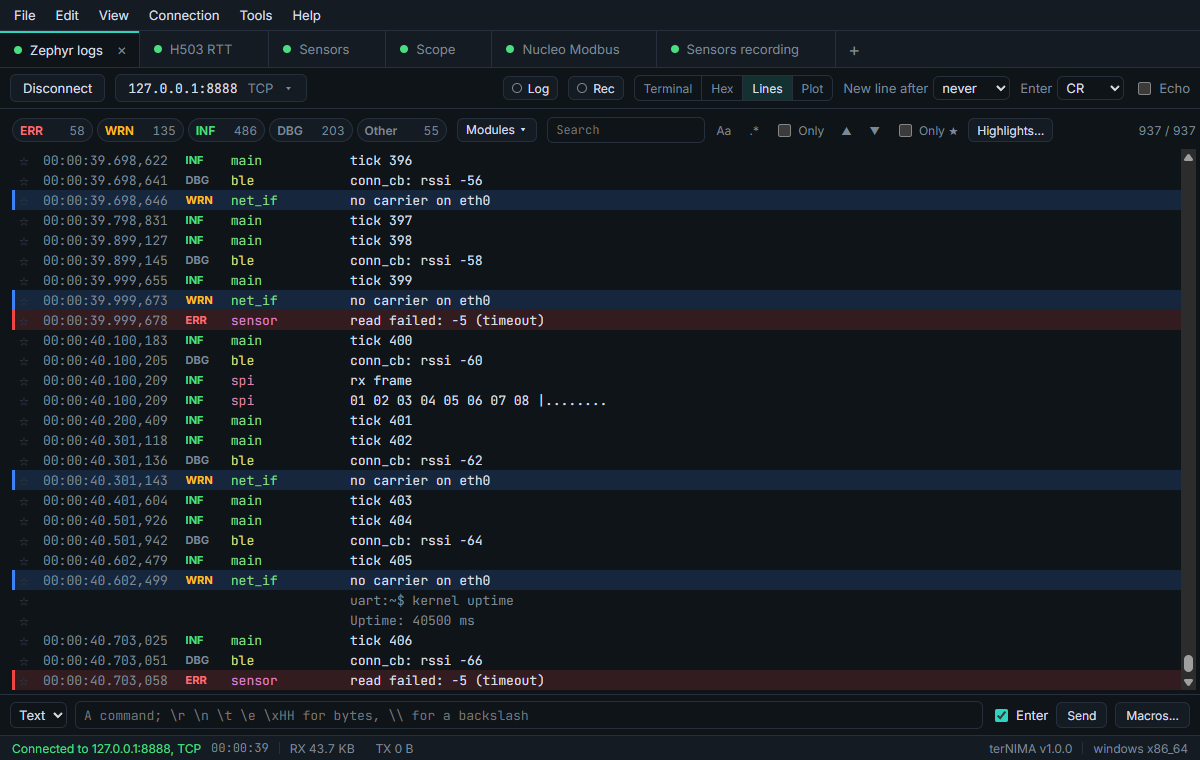Star the 'tick 403' log line
Viewport: 1200px width, 760px height.
click(x=24, y=501)
